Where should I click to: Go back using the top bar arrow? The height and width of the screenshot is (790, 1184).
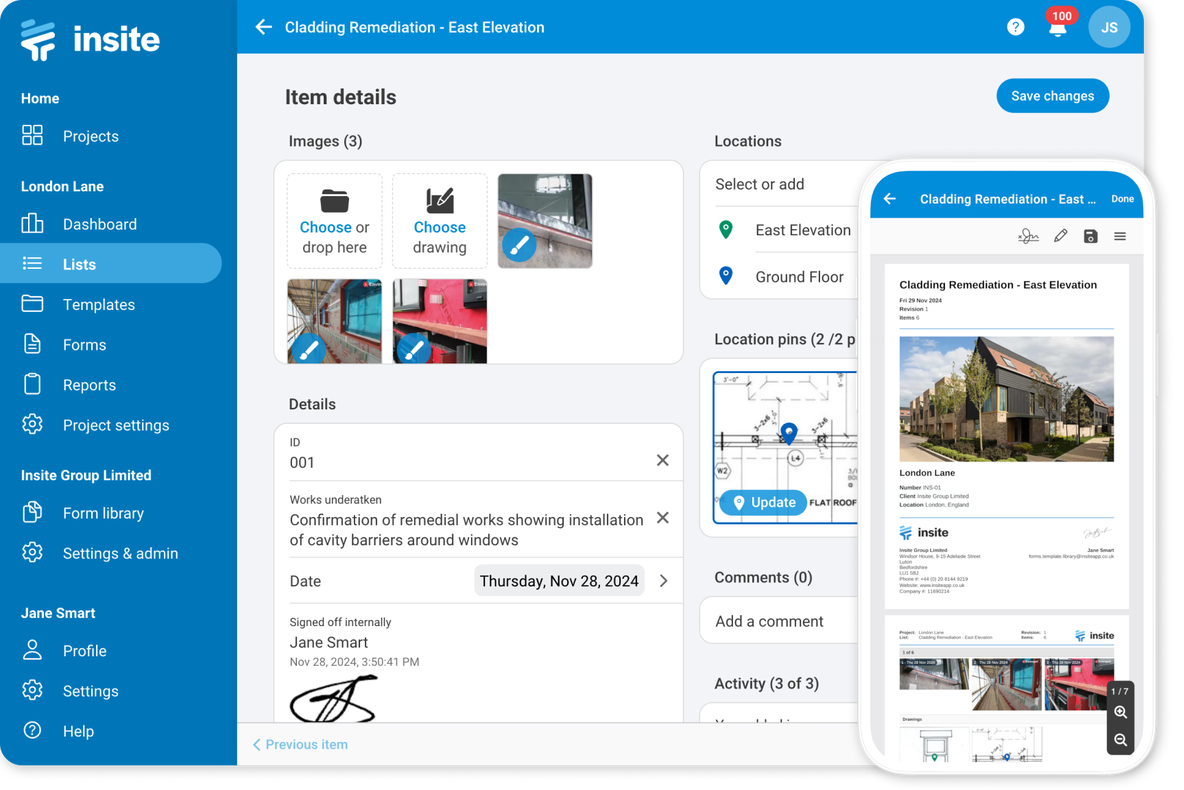(x=263, y=27)
